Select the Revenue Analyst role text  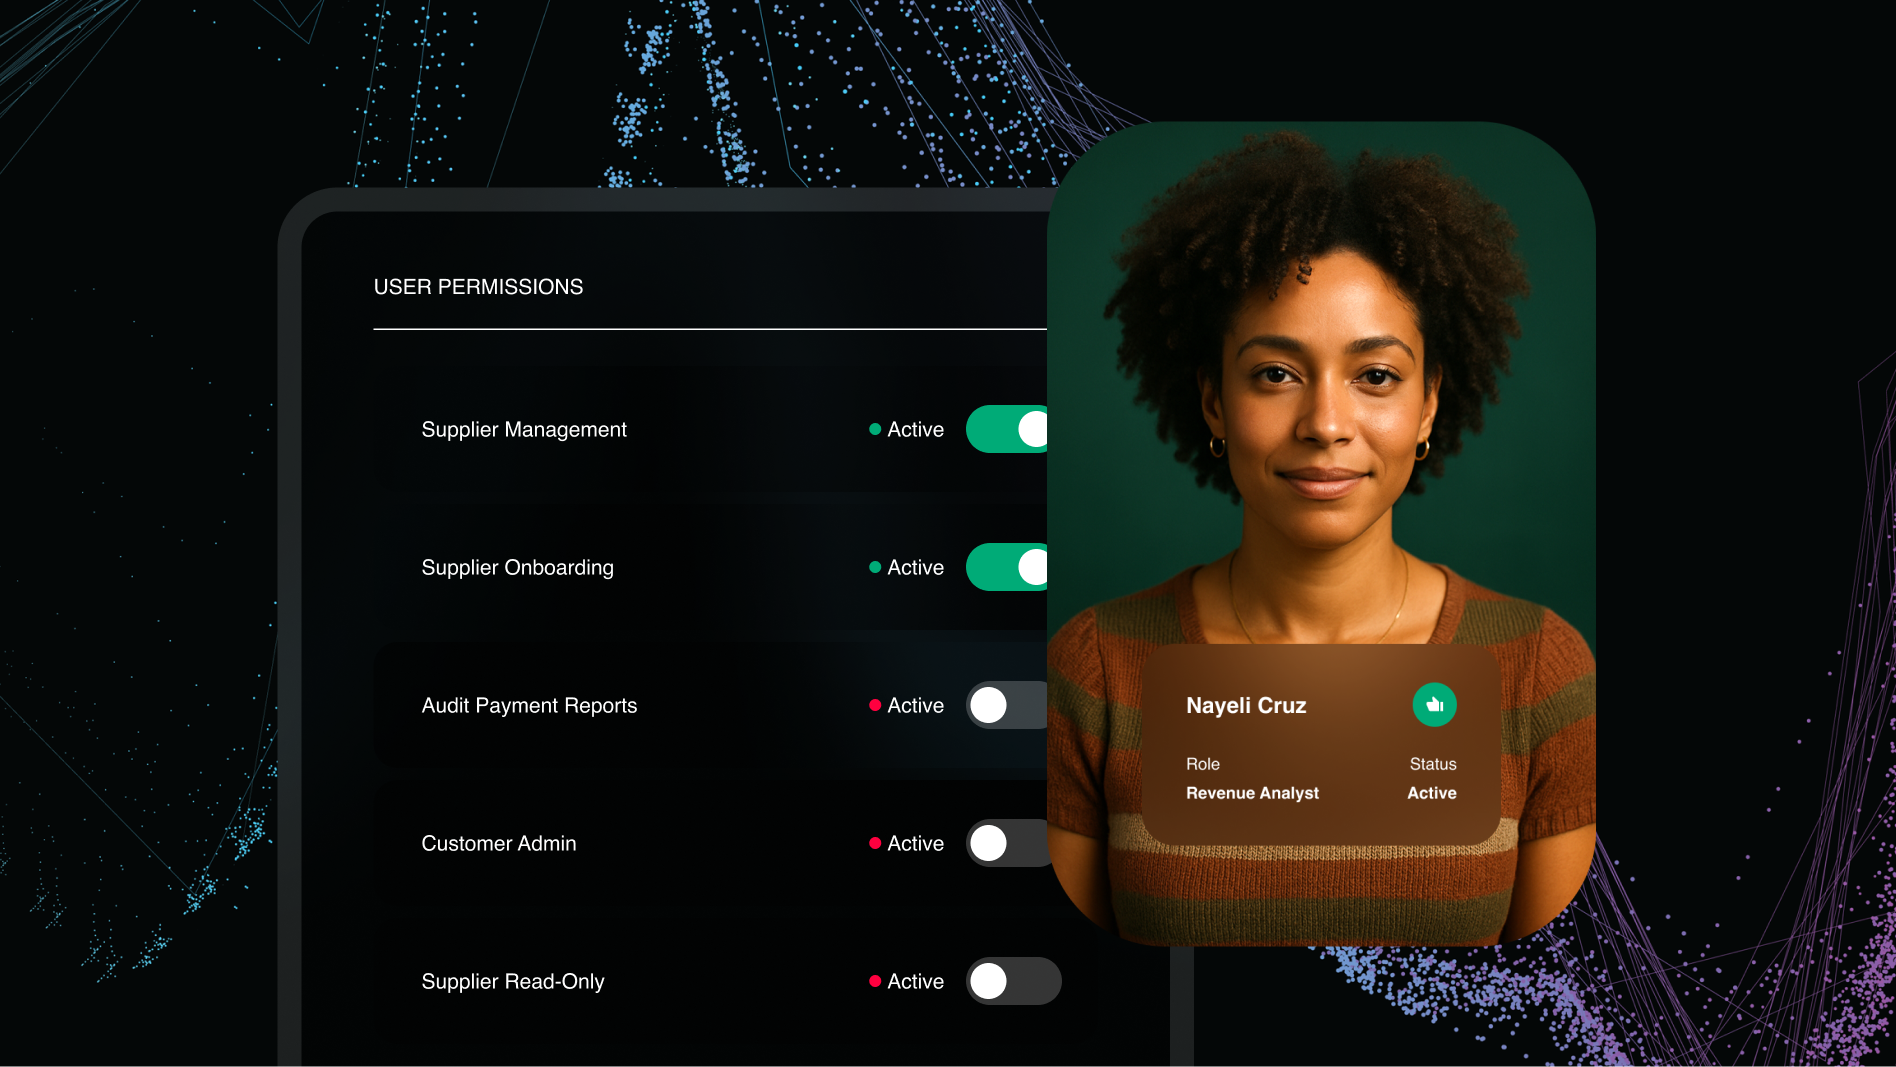point(1252,793)
